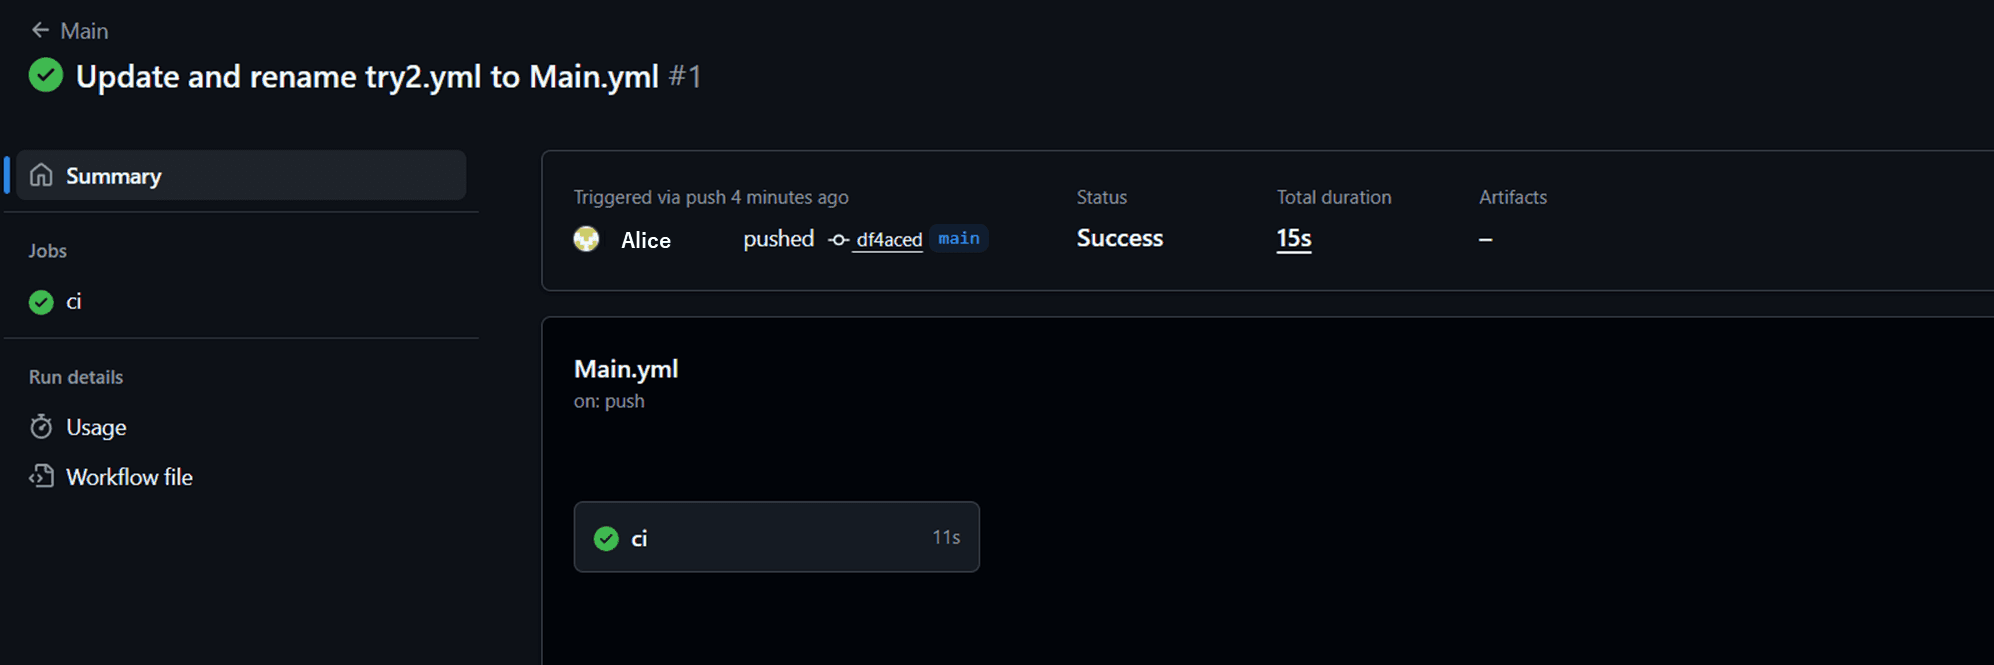
Task: Open the Summary tab in sidebar
Action: click(113, 176)
